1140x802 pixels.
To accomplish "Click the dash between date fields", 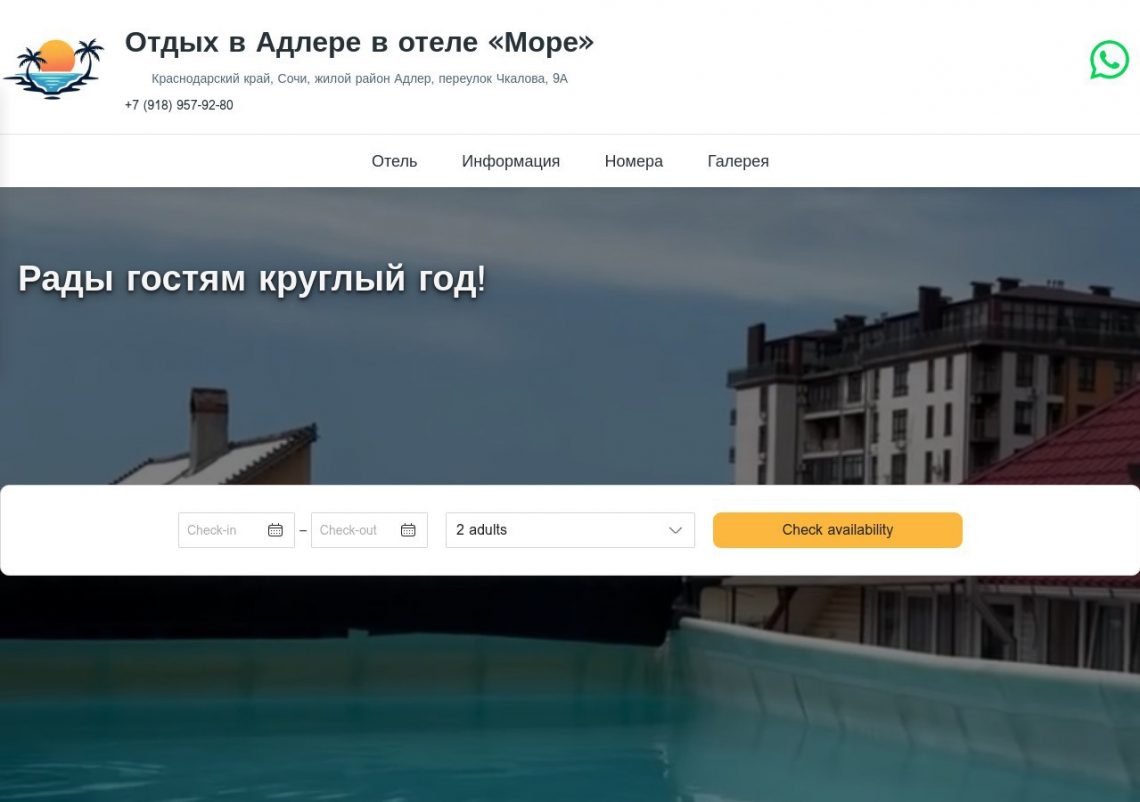I will [303, 530].
